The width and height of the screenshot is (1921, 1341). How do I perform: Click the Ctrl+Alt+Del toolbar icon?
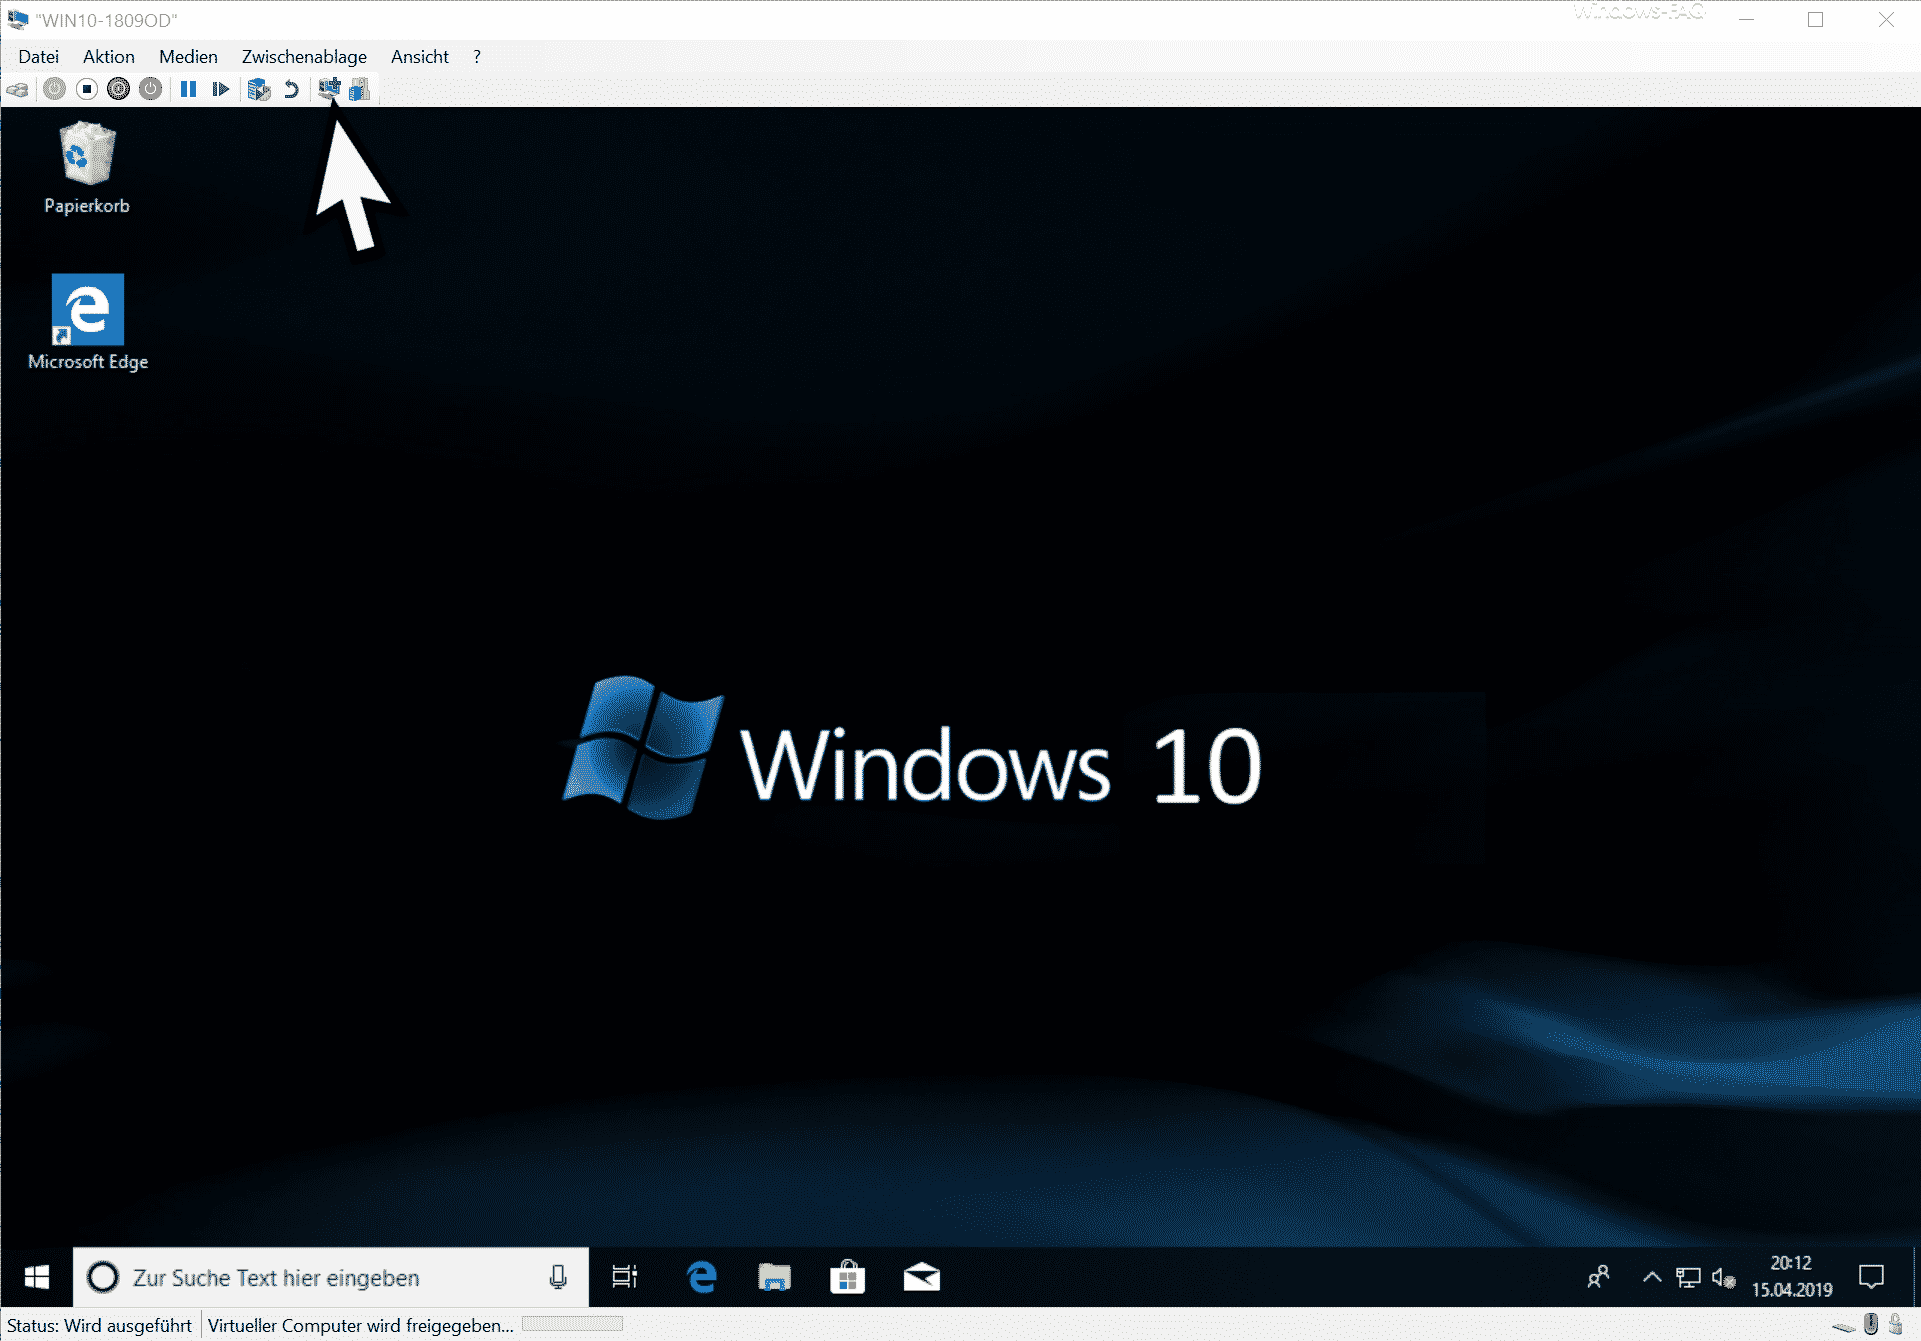pyautogui.click(x=17, y=90)
